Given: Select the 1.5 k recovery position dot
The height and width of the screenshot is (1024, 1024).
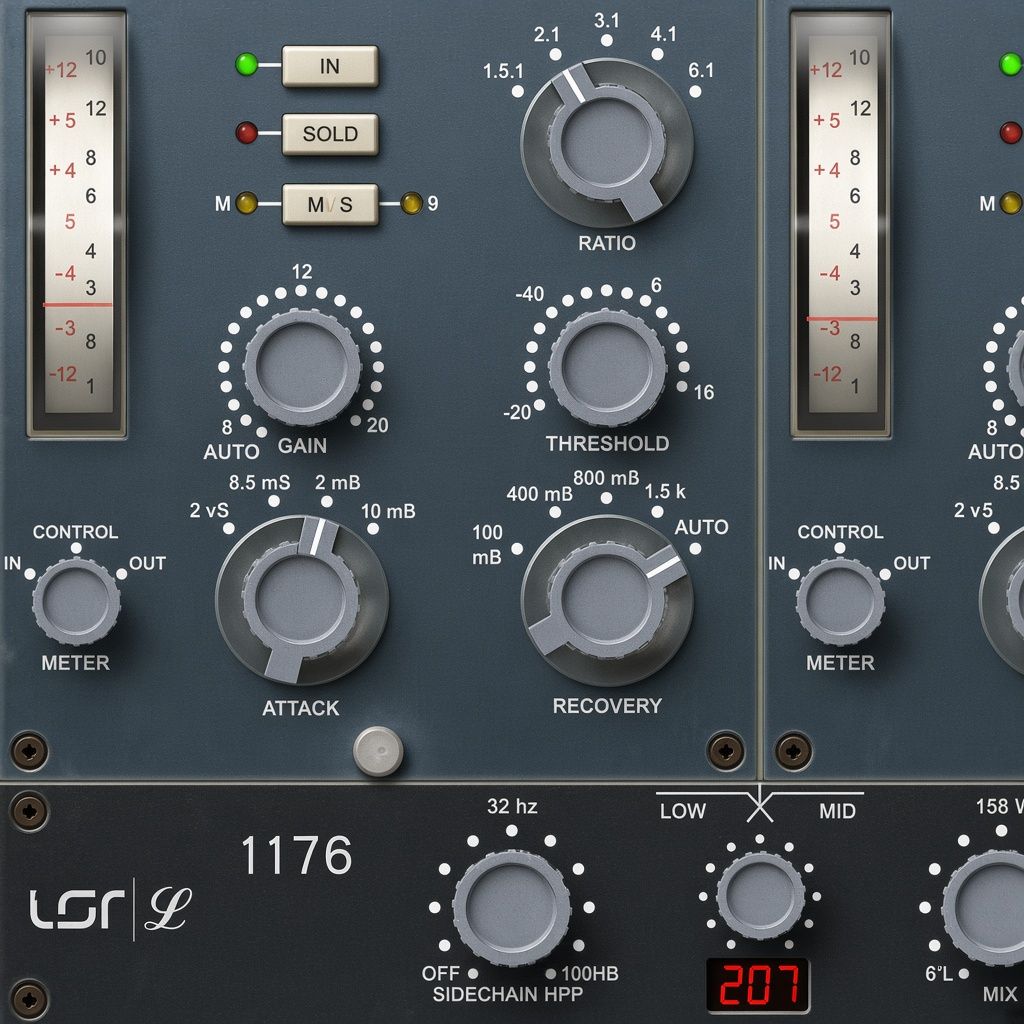Looking at the screenshot, I should click(658, 511).
